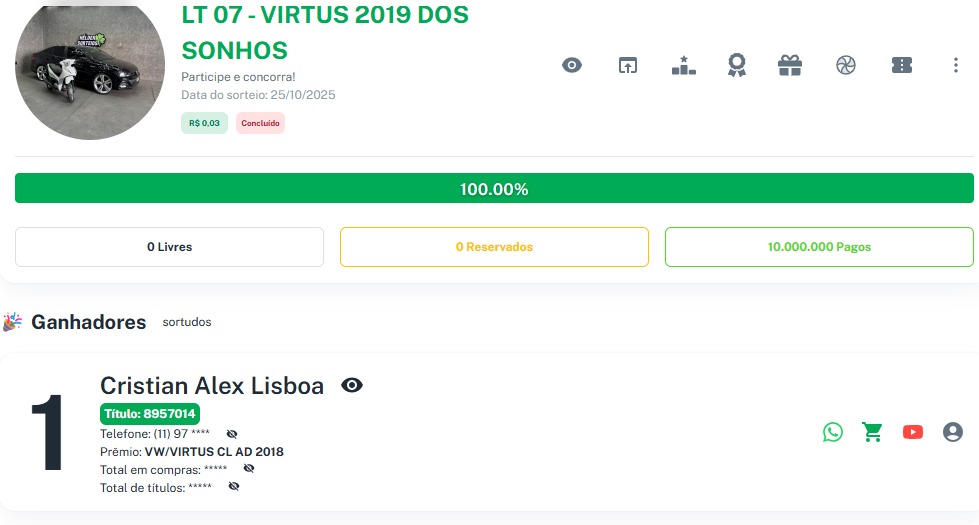Show the hidden Total em compras value

pos(249,468)
